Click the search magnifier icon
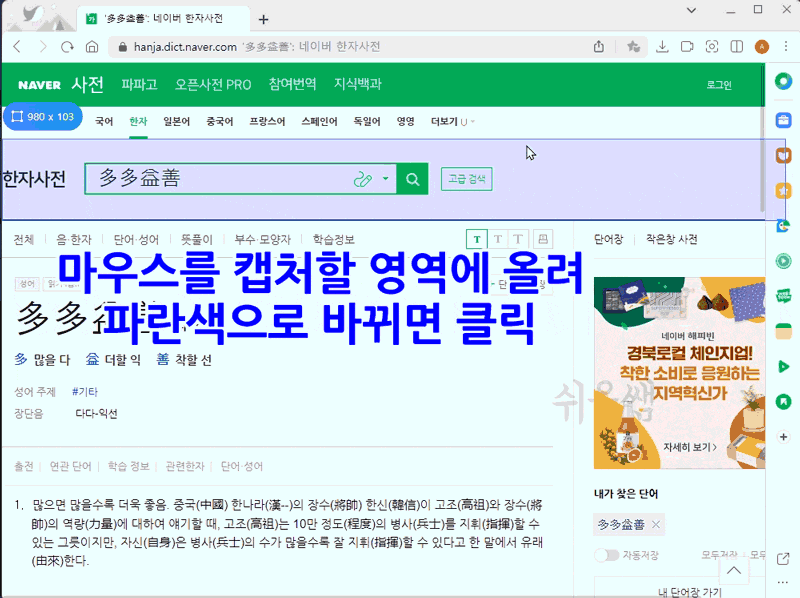Viewport: 800px width, 598px height. pyautogui.click(x=412, y=178)
